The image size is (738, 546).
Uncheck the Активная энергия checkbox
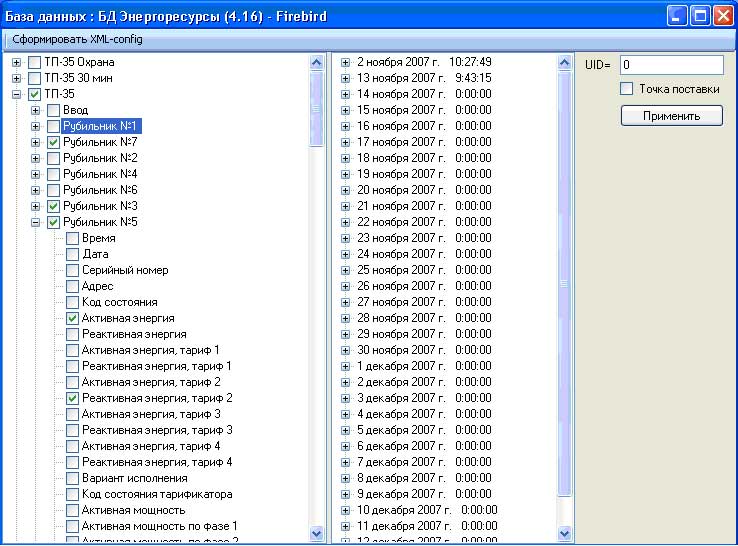click(x=72, y=318)
